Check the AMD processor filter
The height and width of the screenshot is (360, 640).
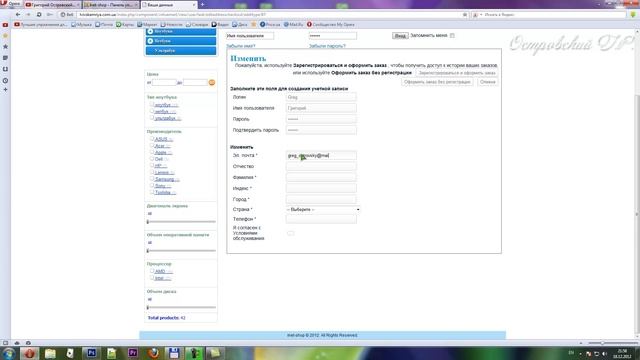(152, 271)
